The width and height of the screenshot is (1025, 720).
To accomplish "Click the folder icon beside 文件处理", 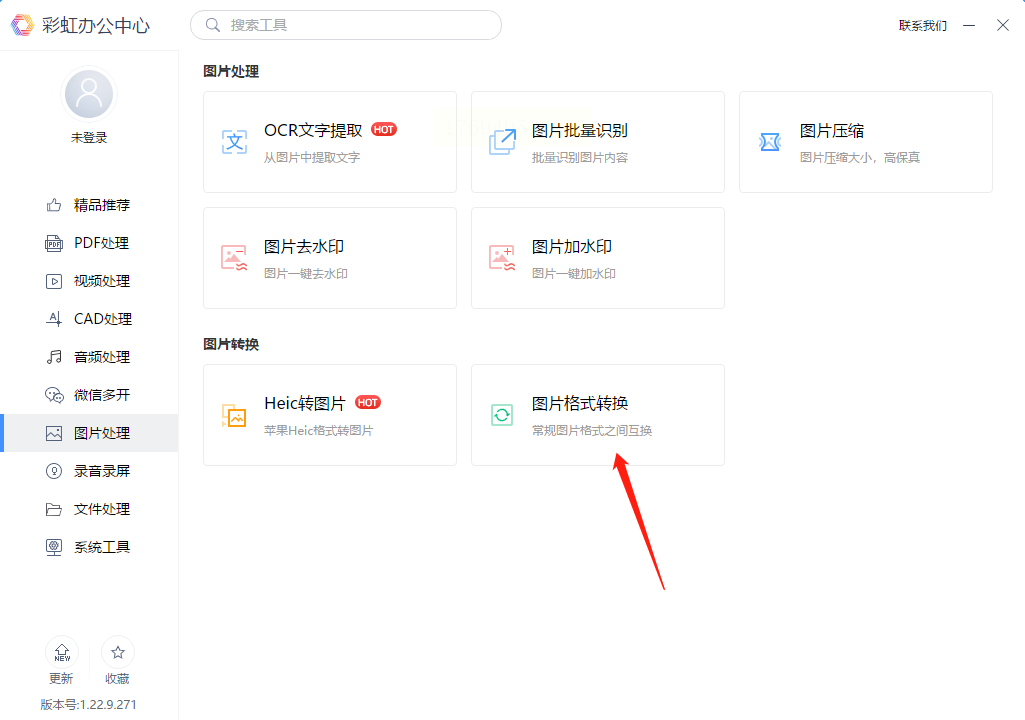I will pos(54,509).
